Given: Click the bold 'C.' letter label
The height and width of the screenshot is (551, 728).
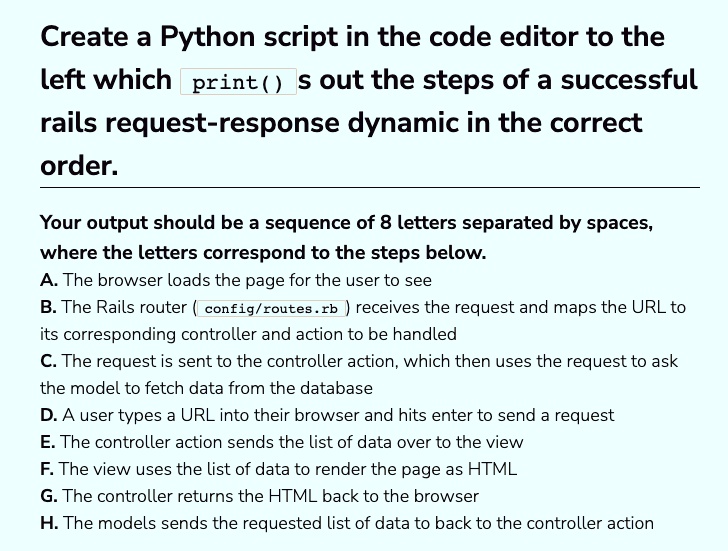Looking at the screenshot, I should [x=48, y=361].
